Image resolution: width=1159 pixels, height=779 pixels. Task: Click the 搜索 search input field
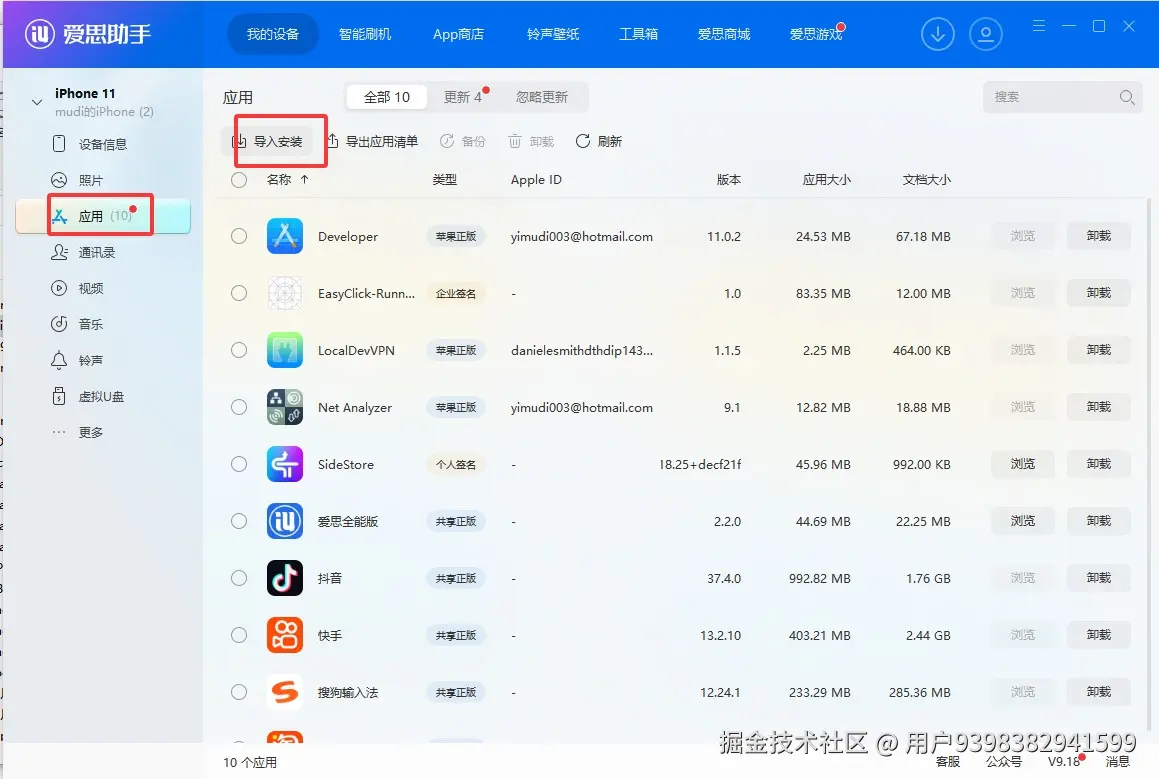(1062, 97)
